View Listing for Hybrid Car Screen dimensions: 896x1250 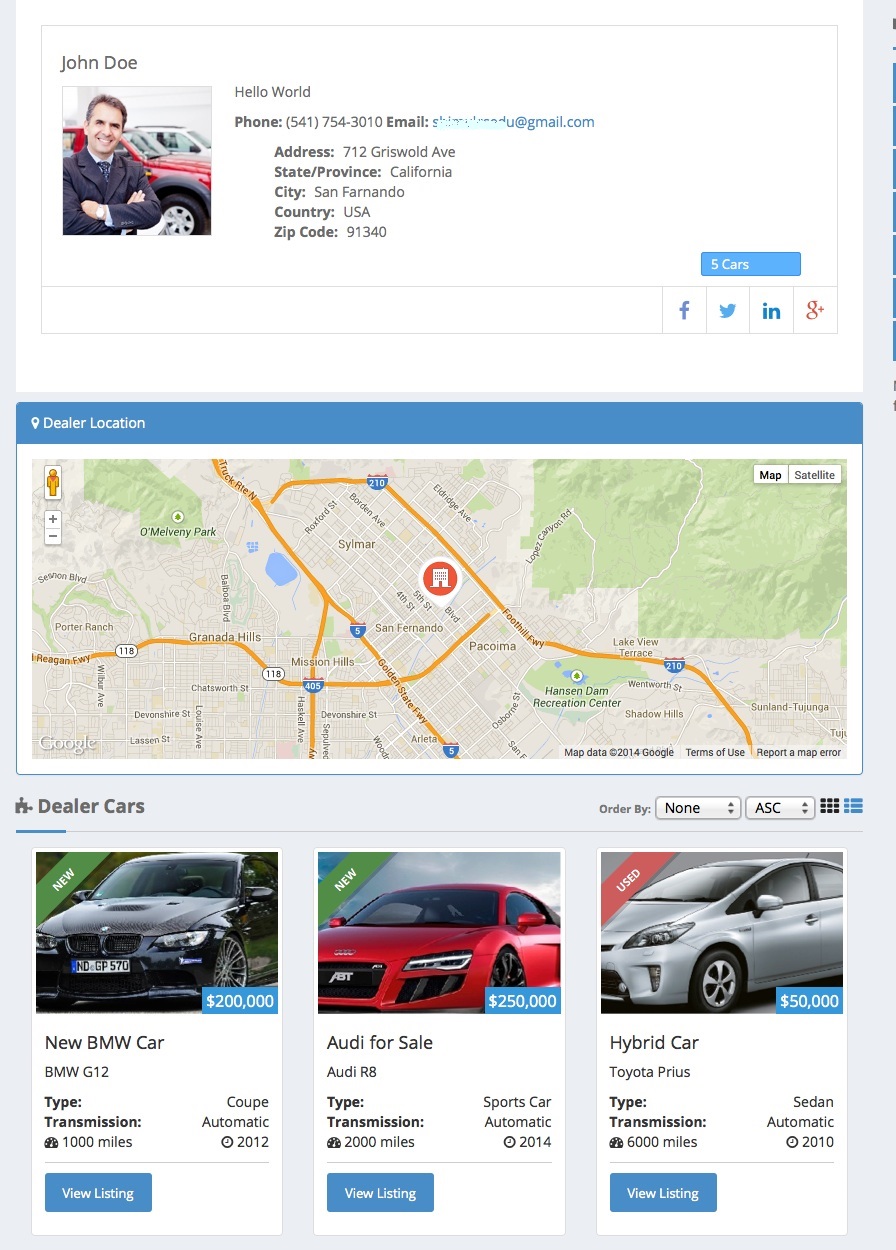(x=663, y=1193)
